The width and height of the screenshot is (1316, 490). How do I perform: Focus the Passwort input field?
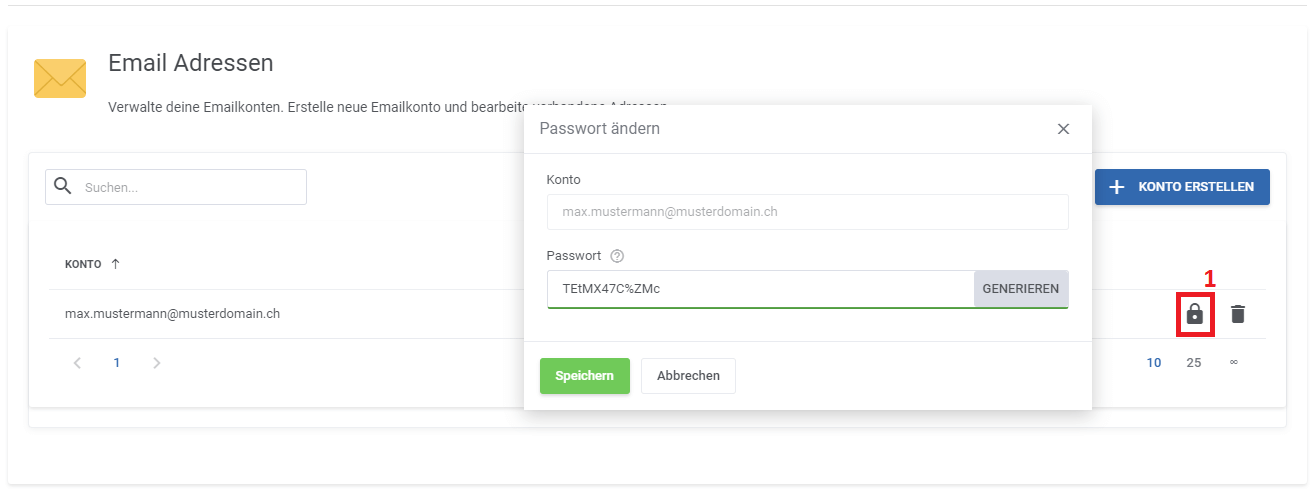click(x=760, y=289)
